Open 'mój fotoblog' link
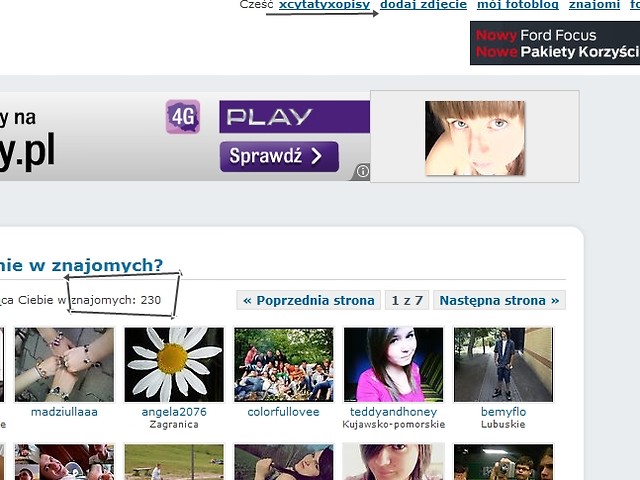Image resolution: width=640 pixels, height=480 pixels. tap(518, 4)
